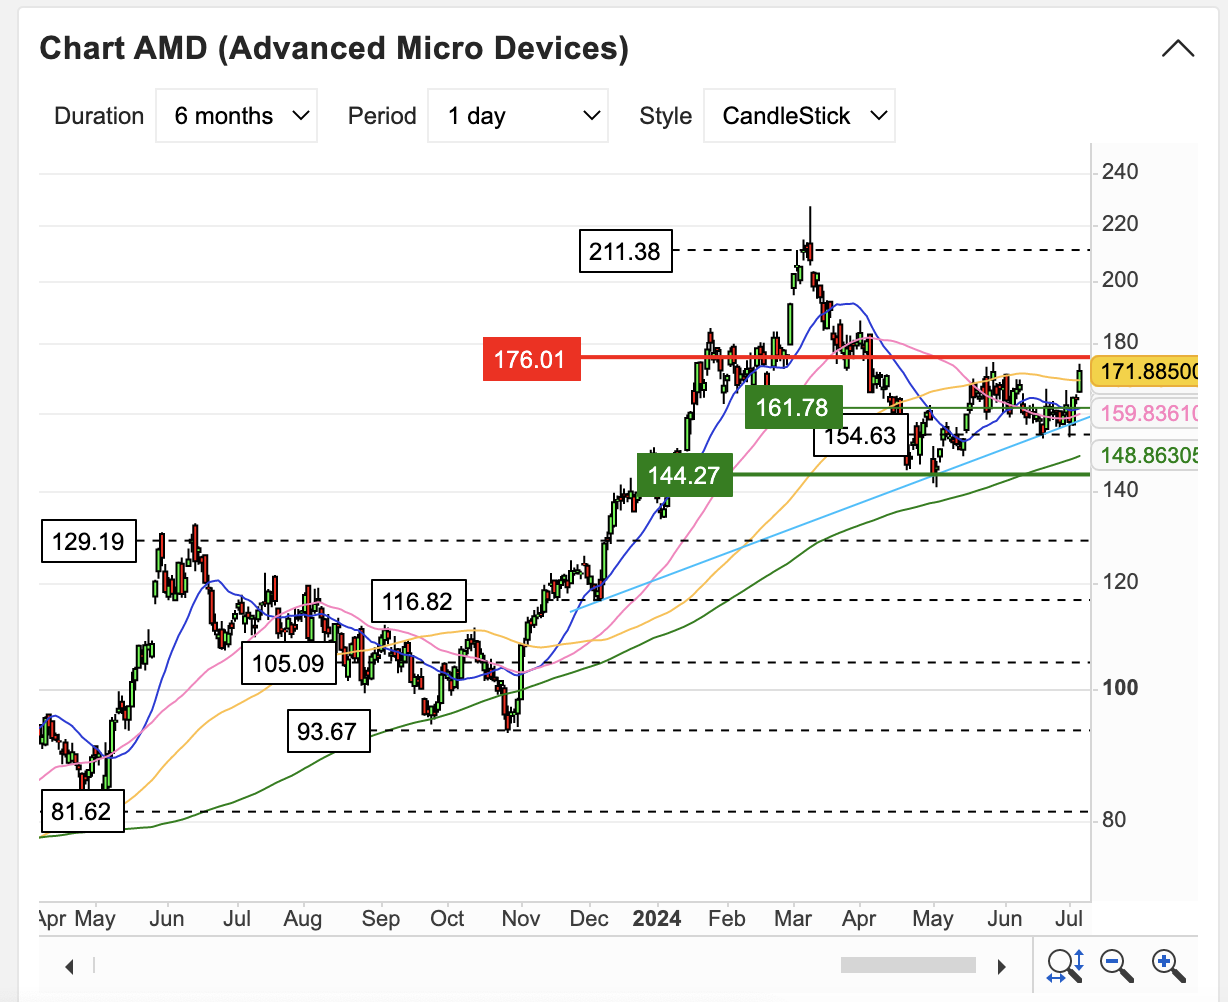
Task: Click the 81.62 price level label
Action: click(x=82, y=811)
